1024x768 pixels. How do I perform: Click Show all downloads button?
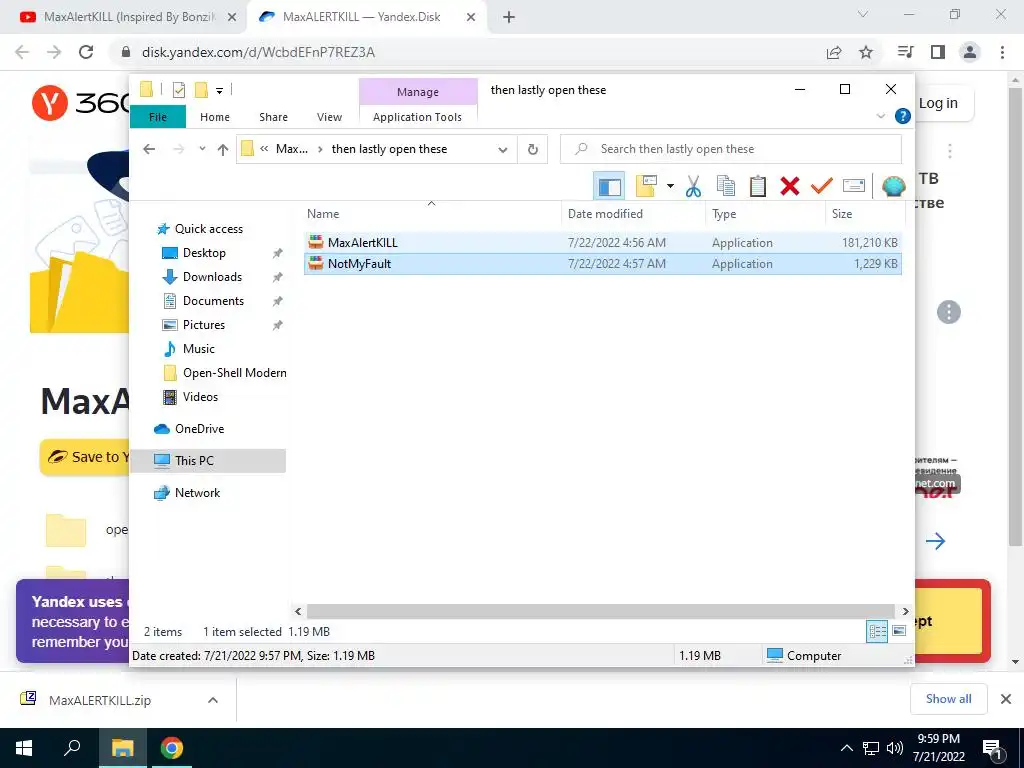948,699
